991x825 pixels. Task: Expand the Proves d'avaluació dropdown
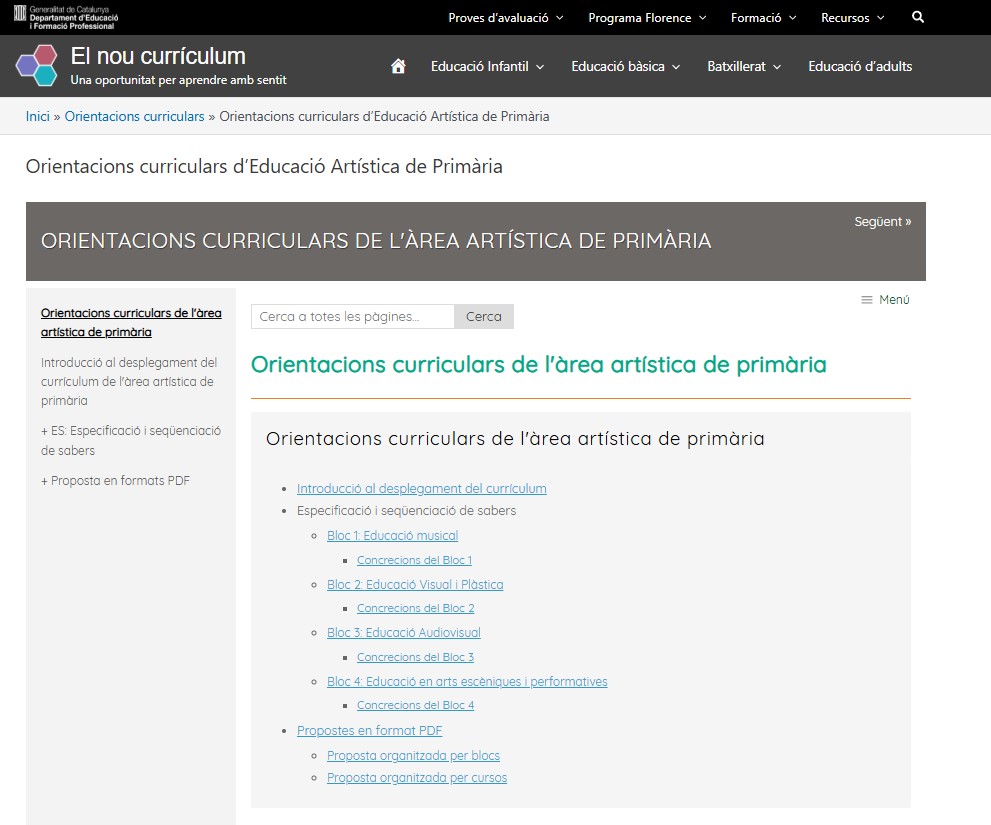(x=505, y=18)
